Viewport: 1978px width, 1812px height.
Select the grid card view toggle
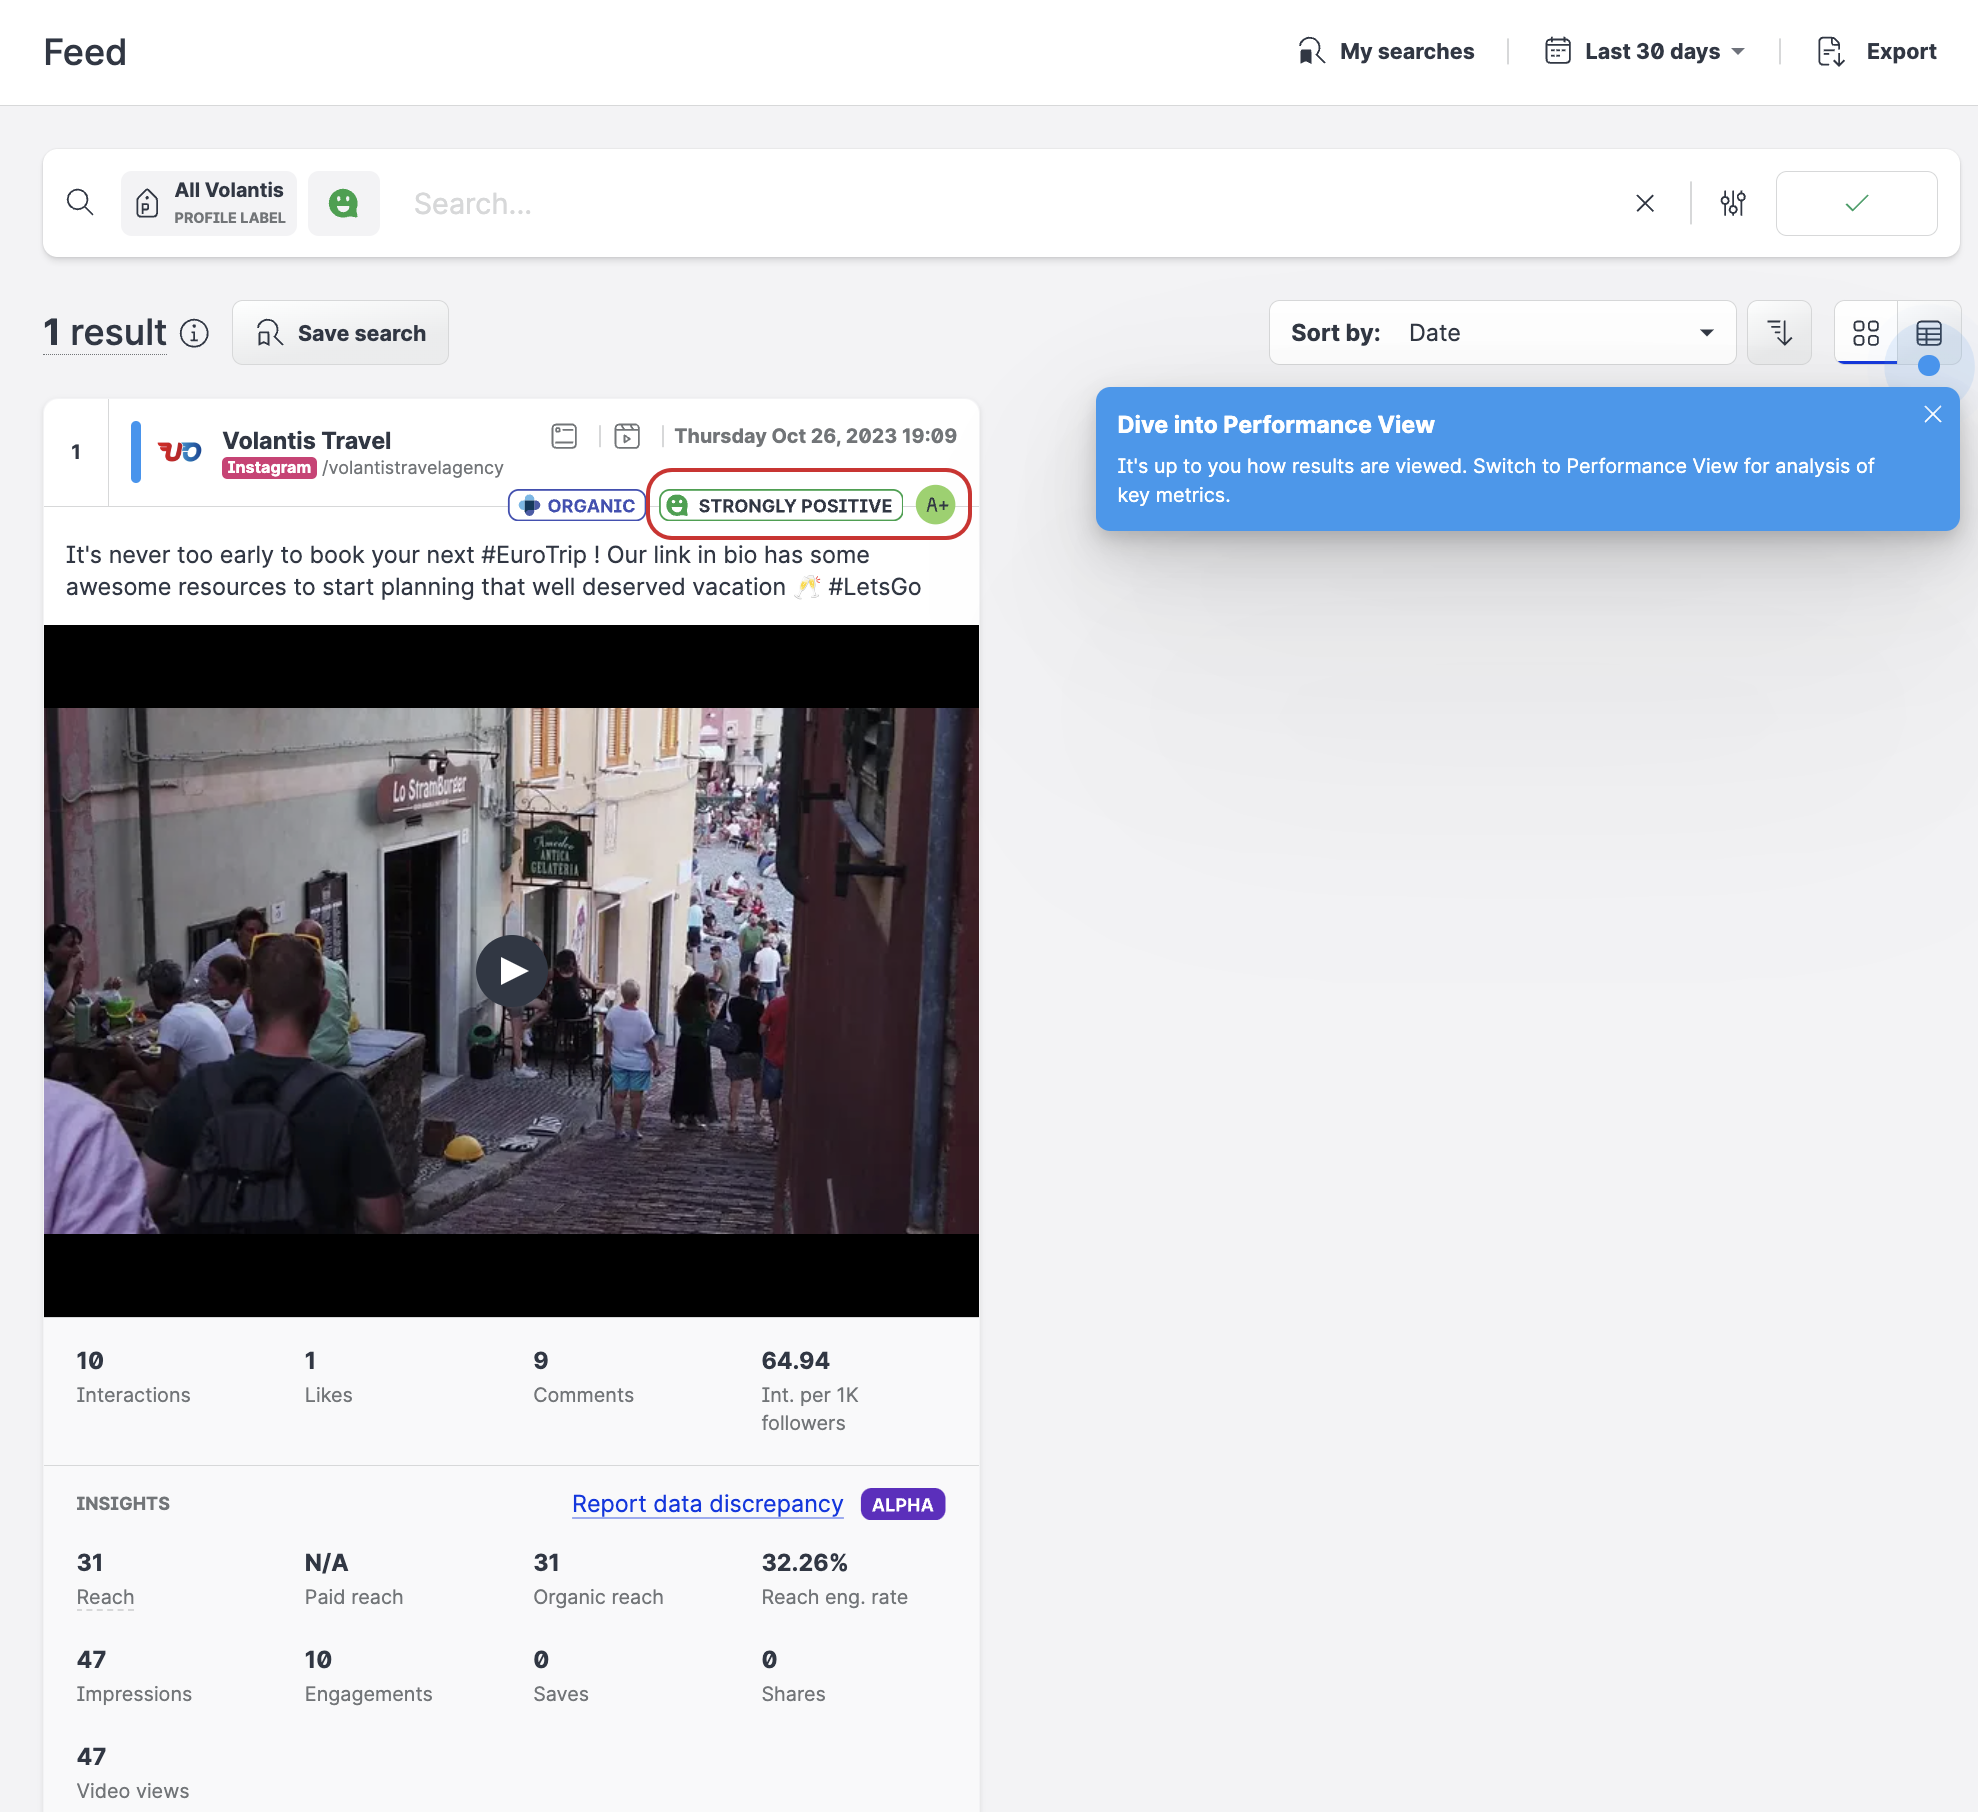point(1865,333)
